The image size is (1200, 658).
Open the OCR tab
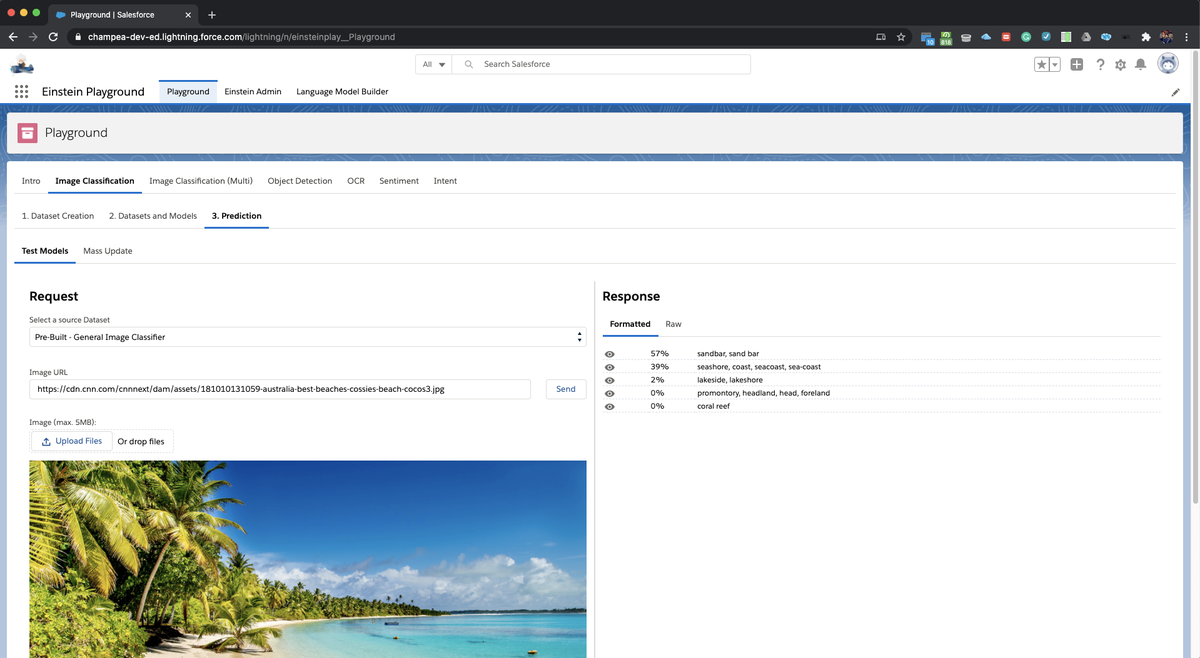(356, 181)
